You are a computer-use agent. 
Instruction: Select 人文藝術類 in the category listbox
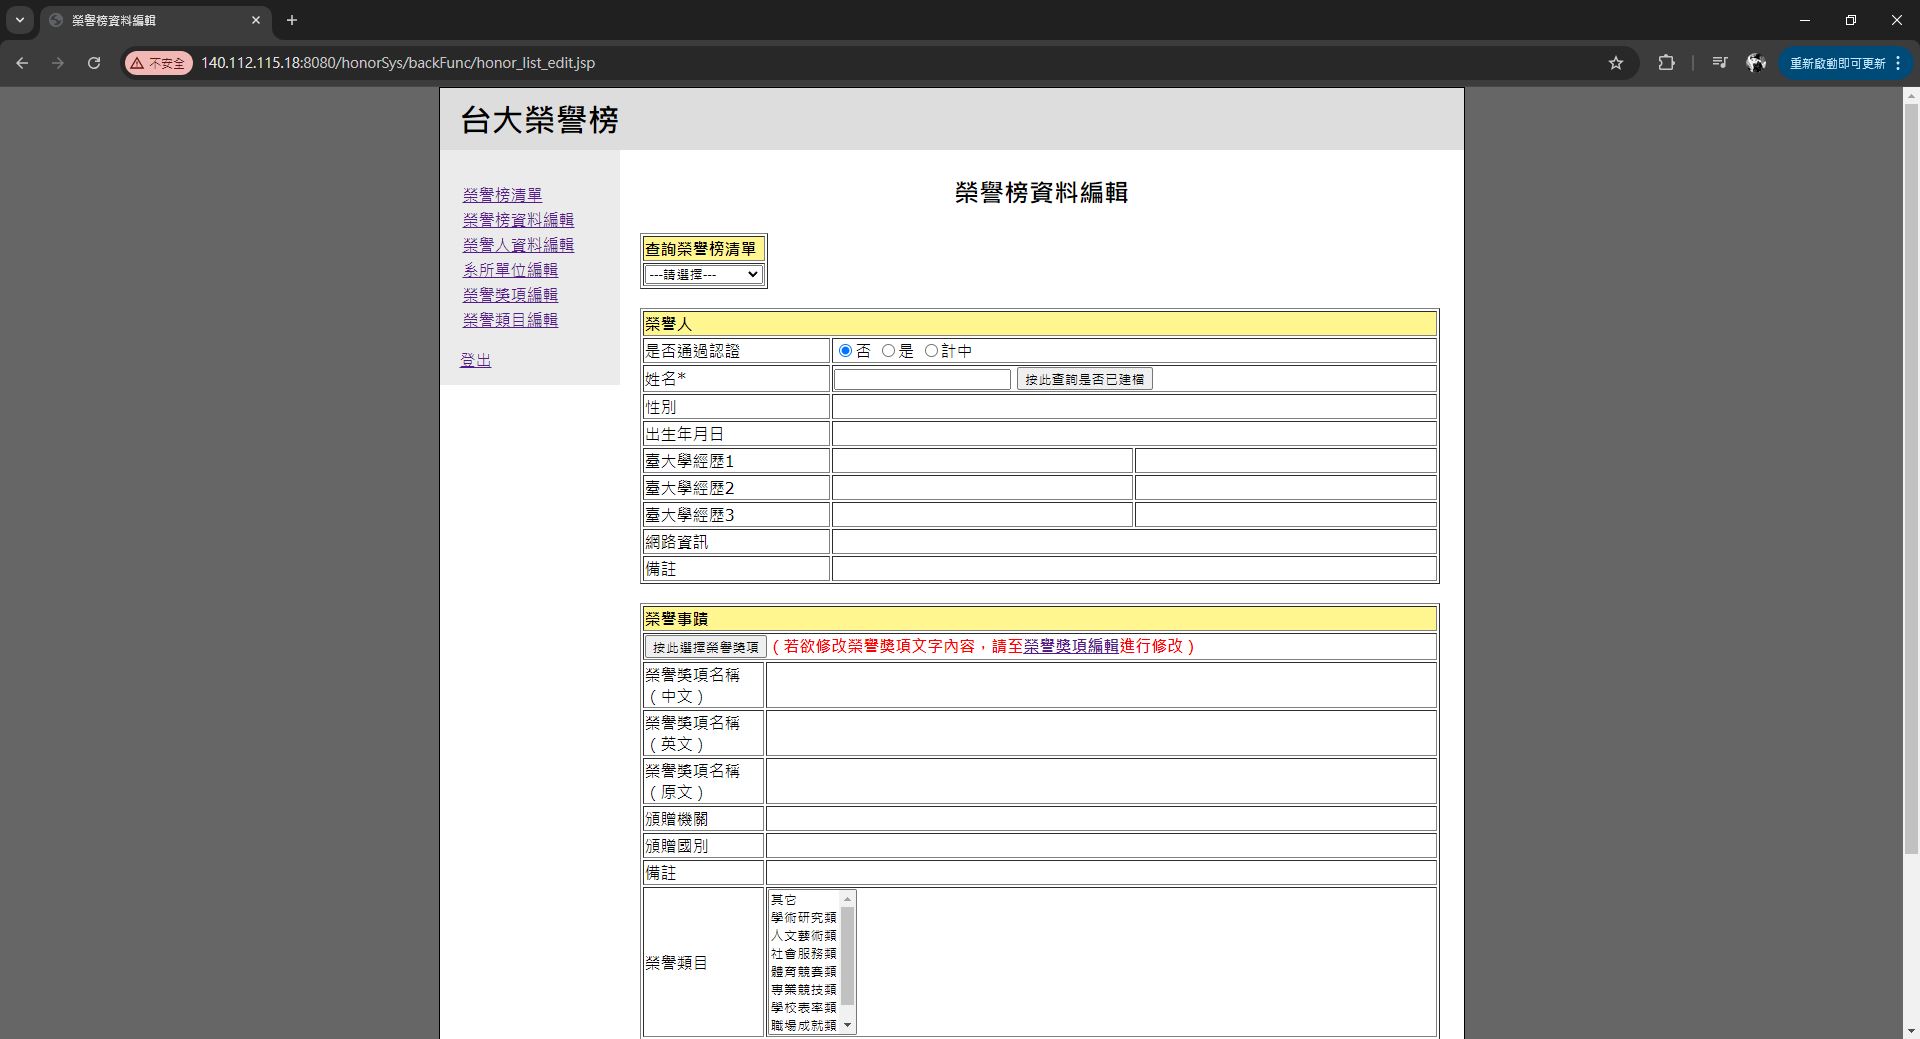(x=804, y=936)
